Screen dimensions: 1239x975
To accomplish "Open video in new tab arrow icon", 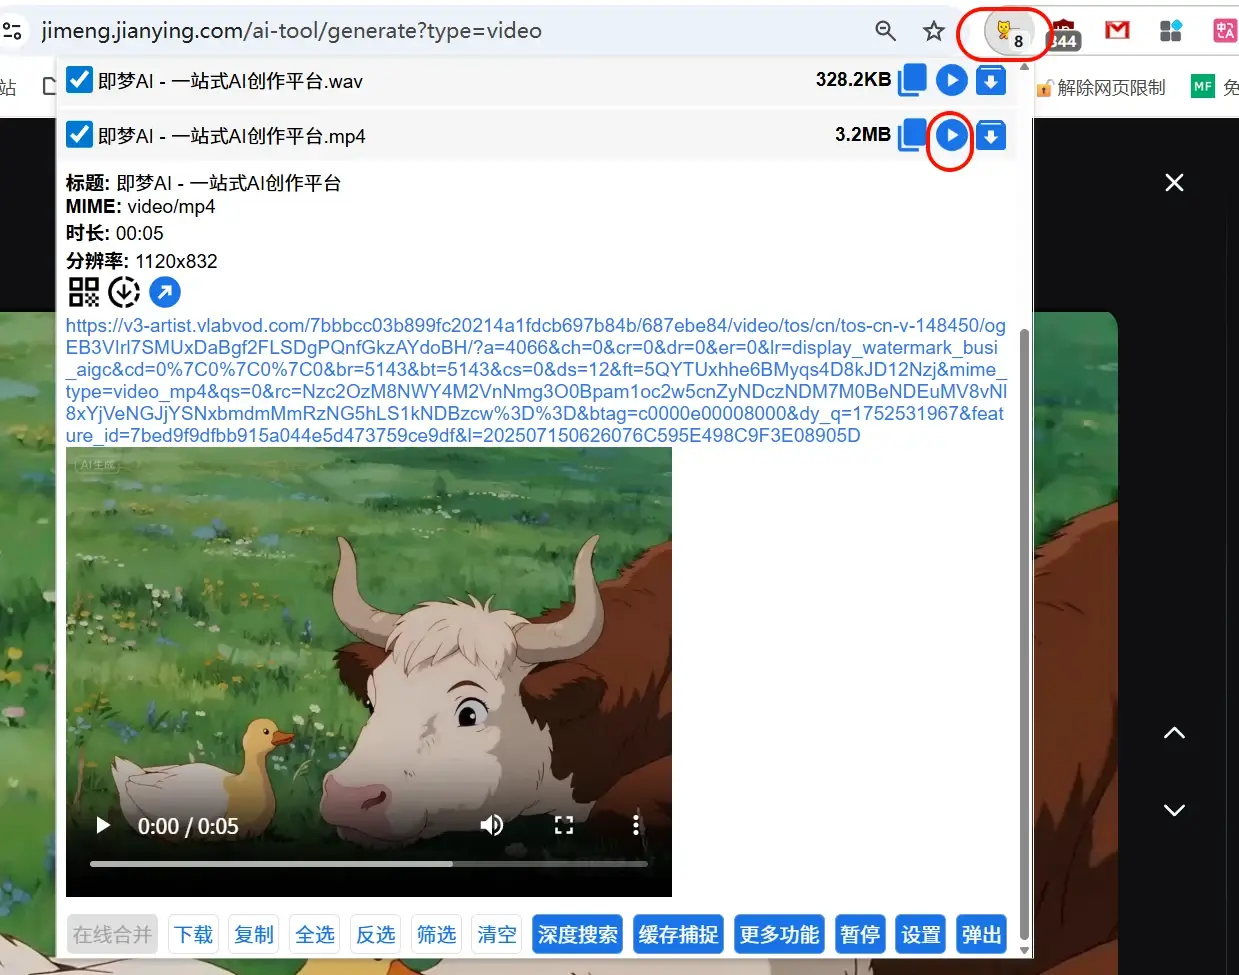I will click(165, 292).
